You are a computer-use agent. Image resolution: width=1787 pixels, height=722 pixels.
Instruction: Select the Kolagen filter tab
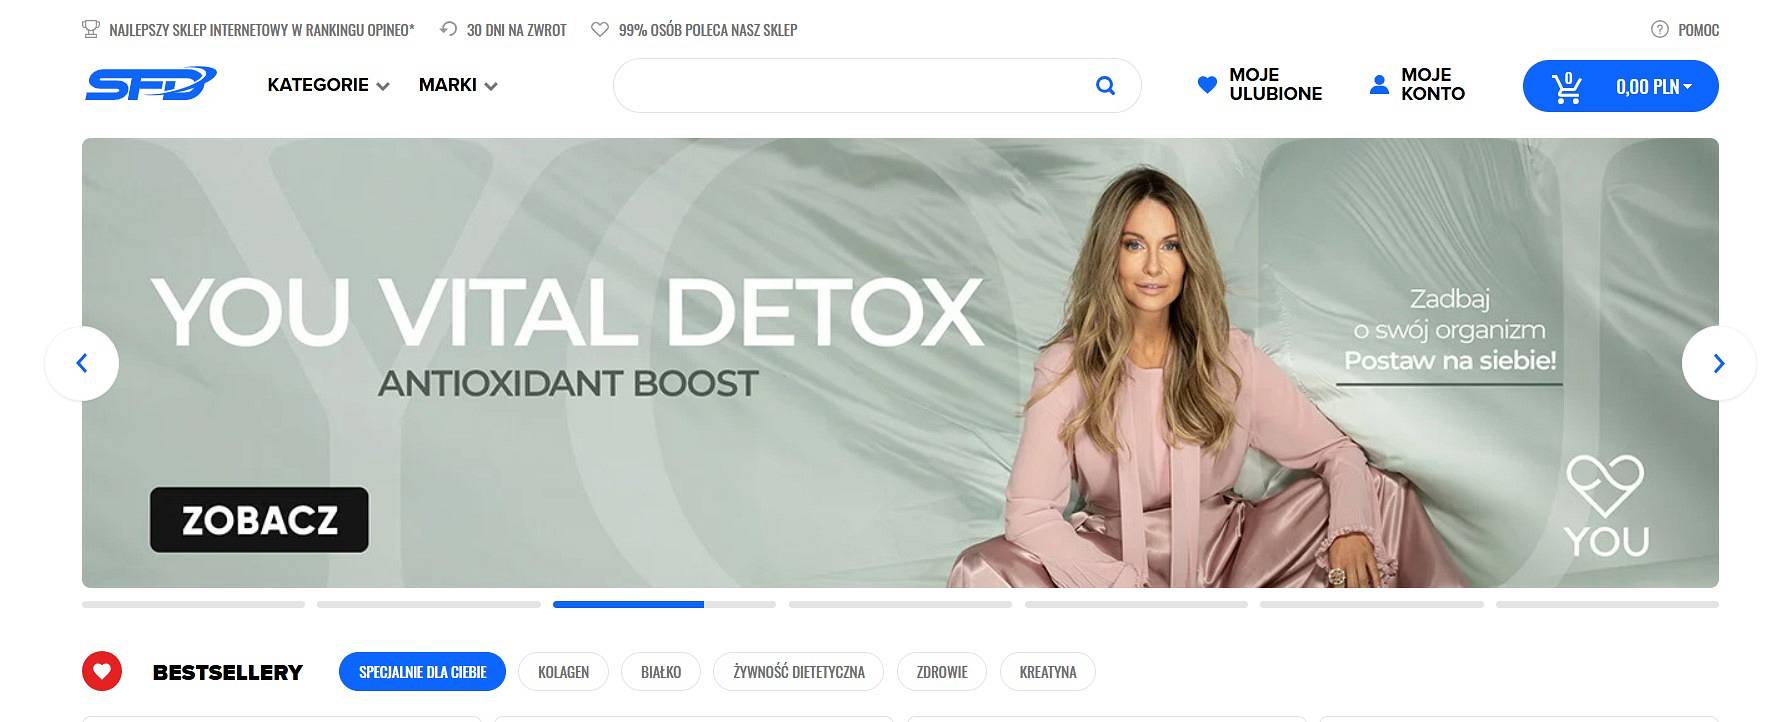563,671
